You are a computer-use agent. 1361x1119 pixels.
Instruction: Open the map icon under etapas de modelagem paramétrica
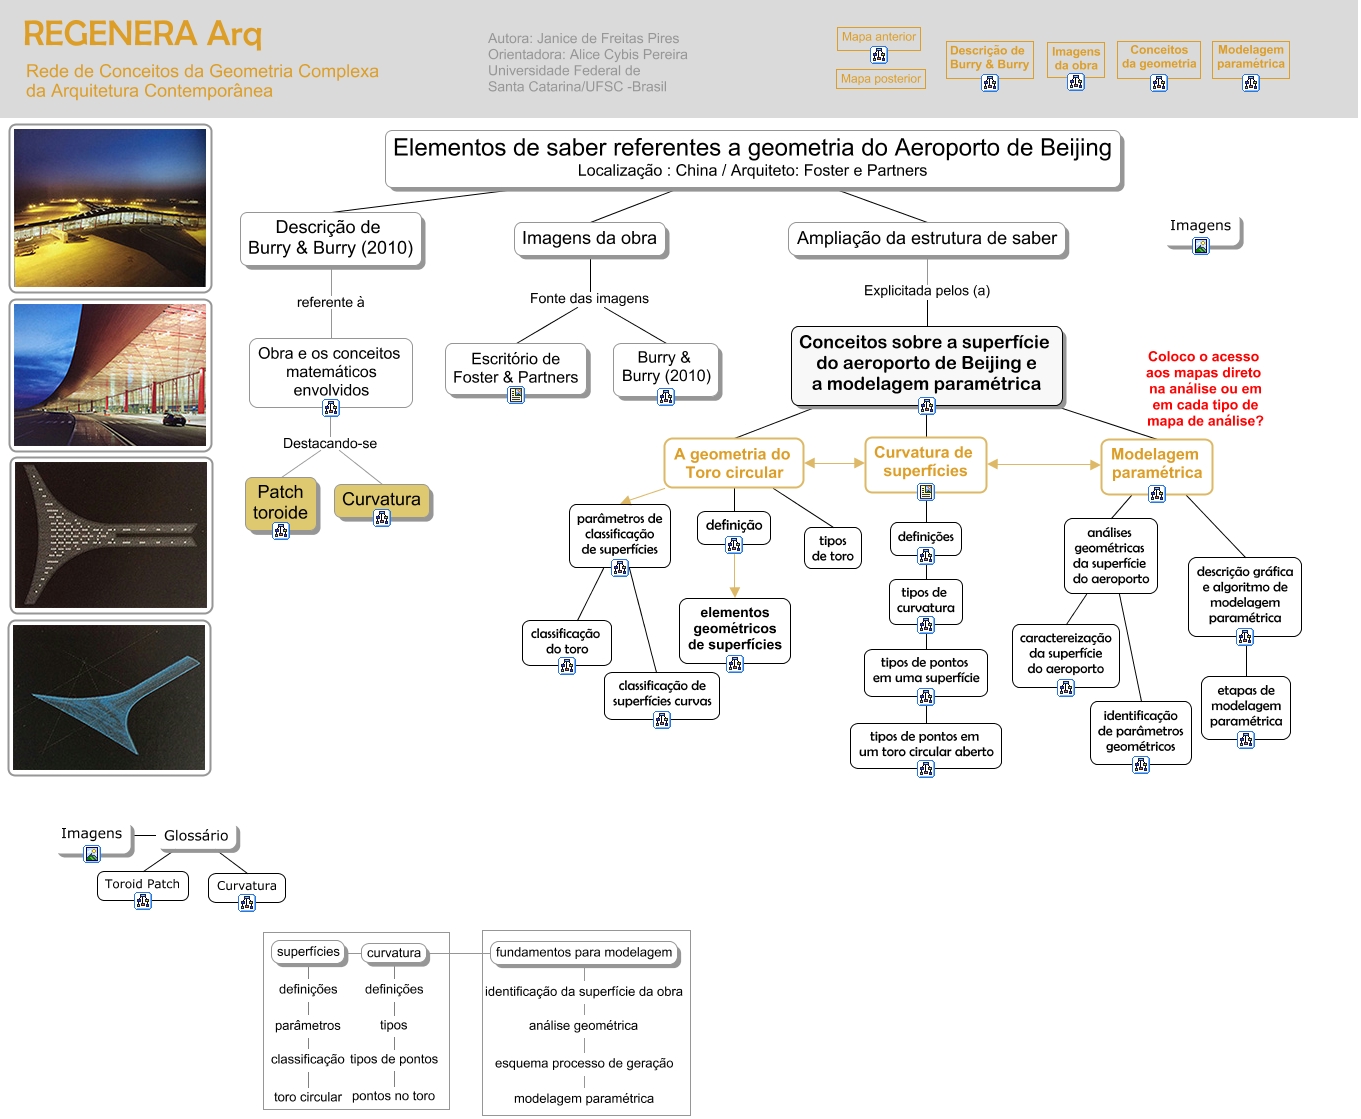(1246, 740)
